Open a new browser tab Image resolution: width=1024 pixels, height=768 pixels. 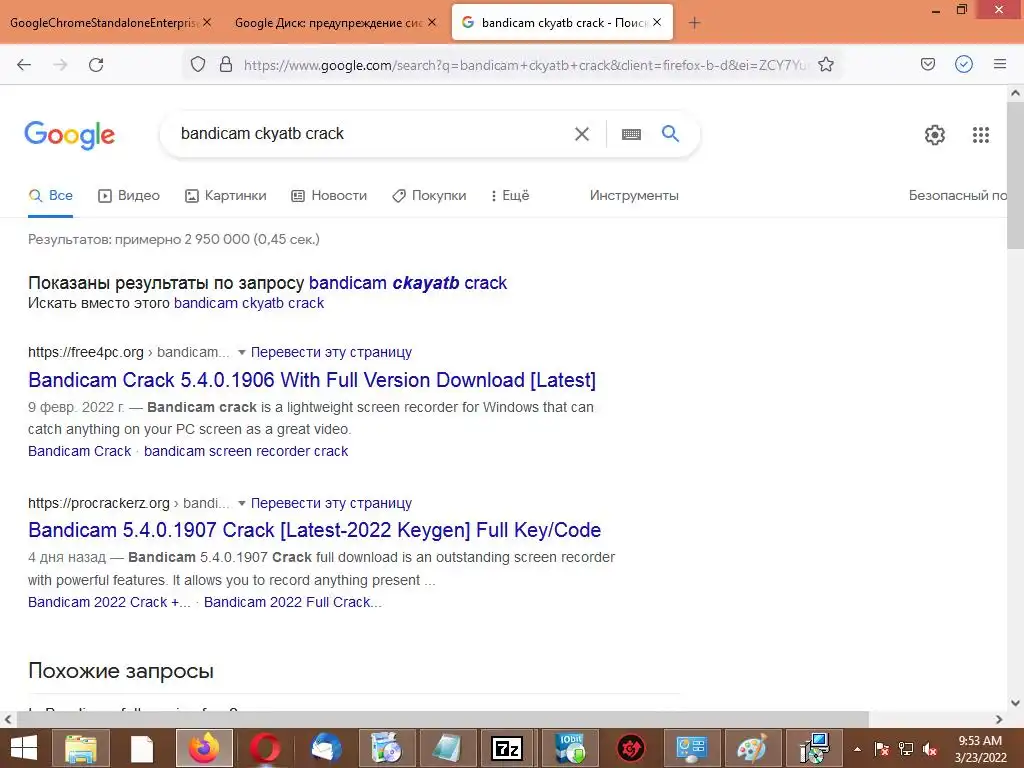pyautogui.click(x=695, y=23)
